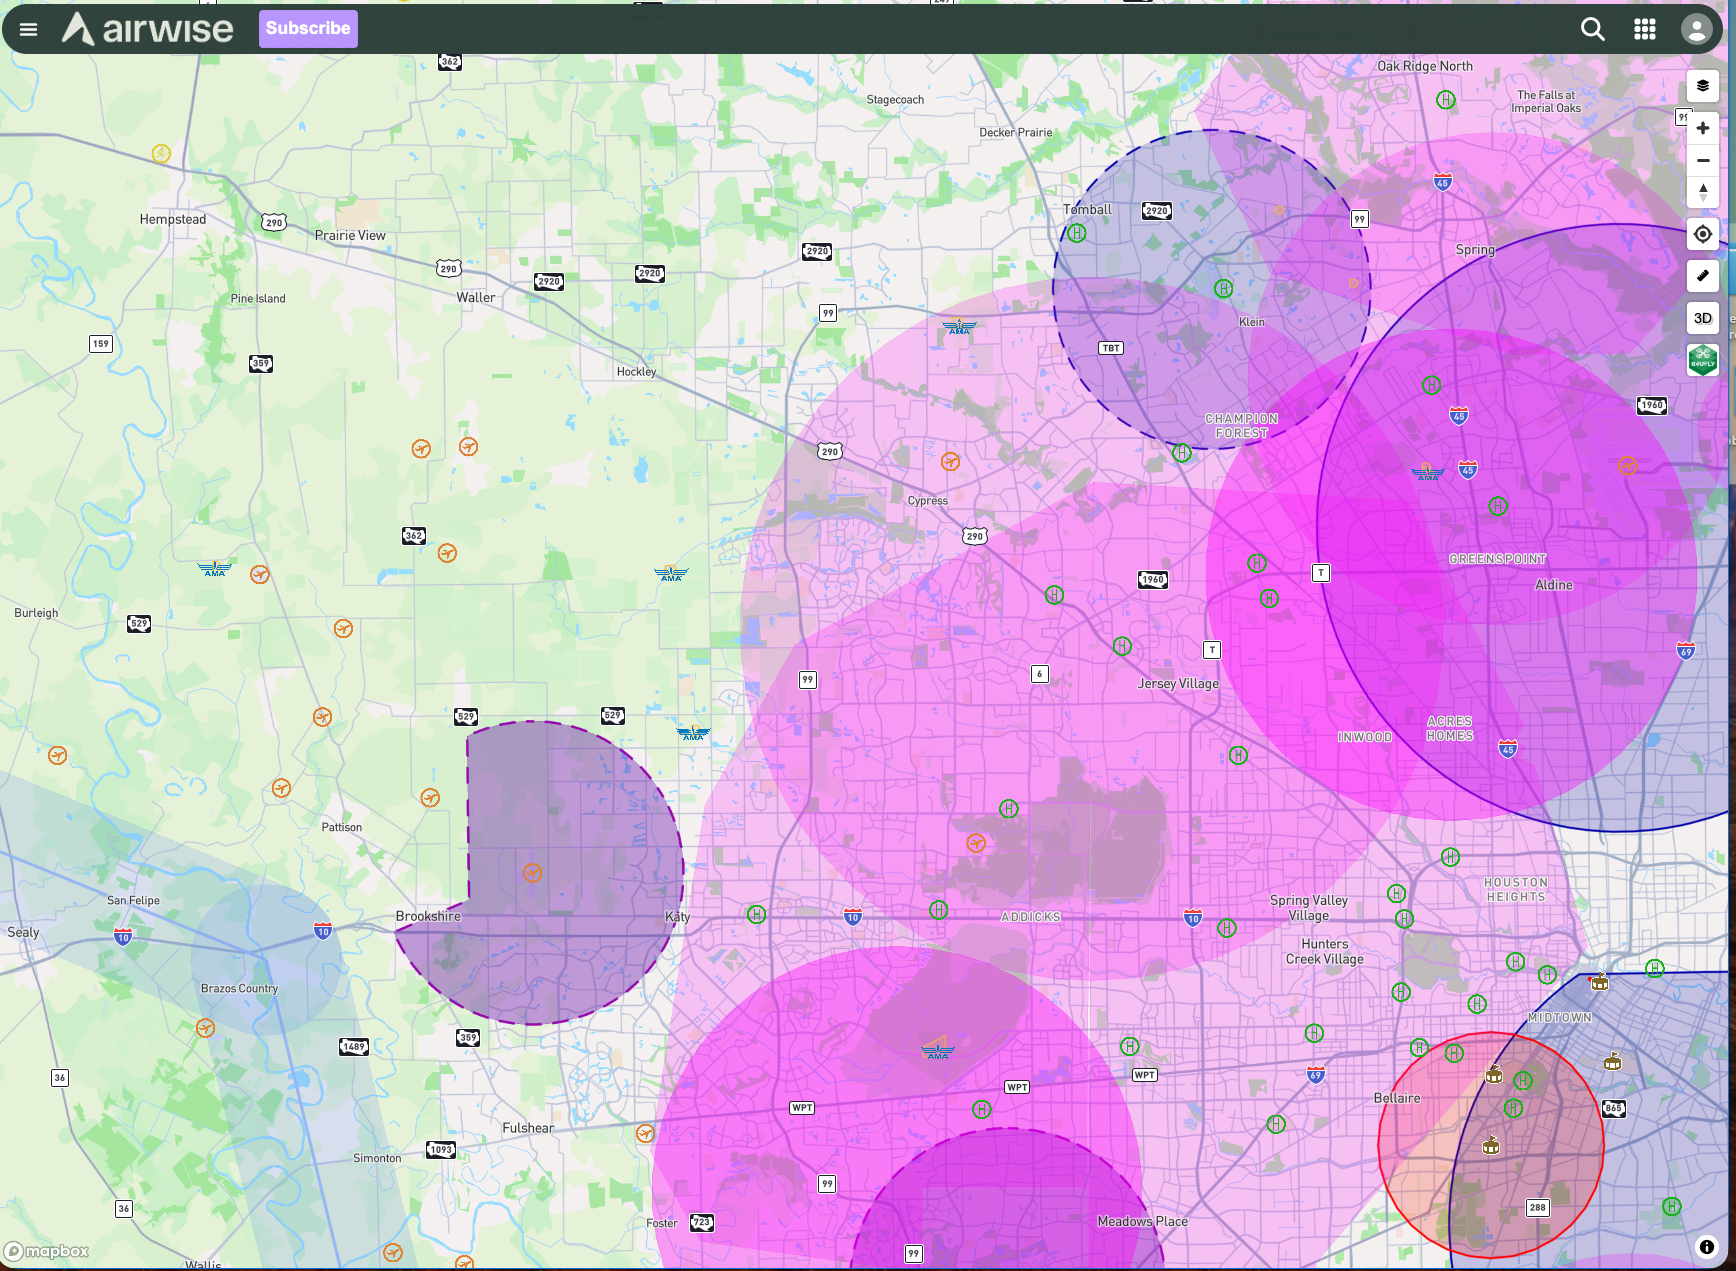Viewport: 1736px width, 1271px height.
Task: Click the Jersey Village label
Action: click(x=1178, y=684)
